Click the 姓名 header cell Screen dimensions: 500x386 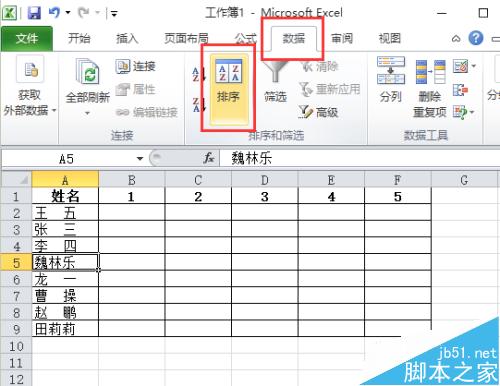[65, 196]
